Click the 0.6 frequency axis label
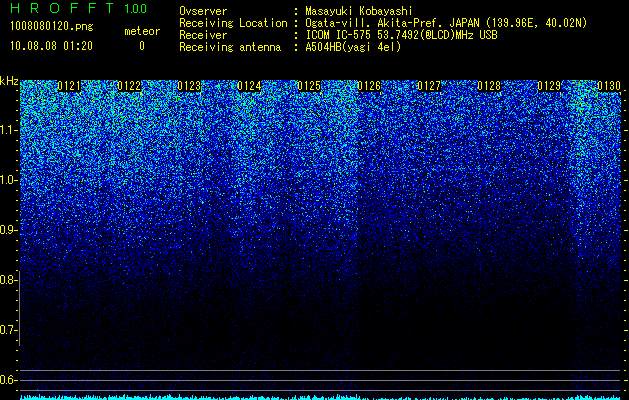Screen dimensions: 629x400 tap(9, 380)
